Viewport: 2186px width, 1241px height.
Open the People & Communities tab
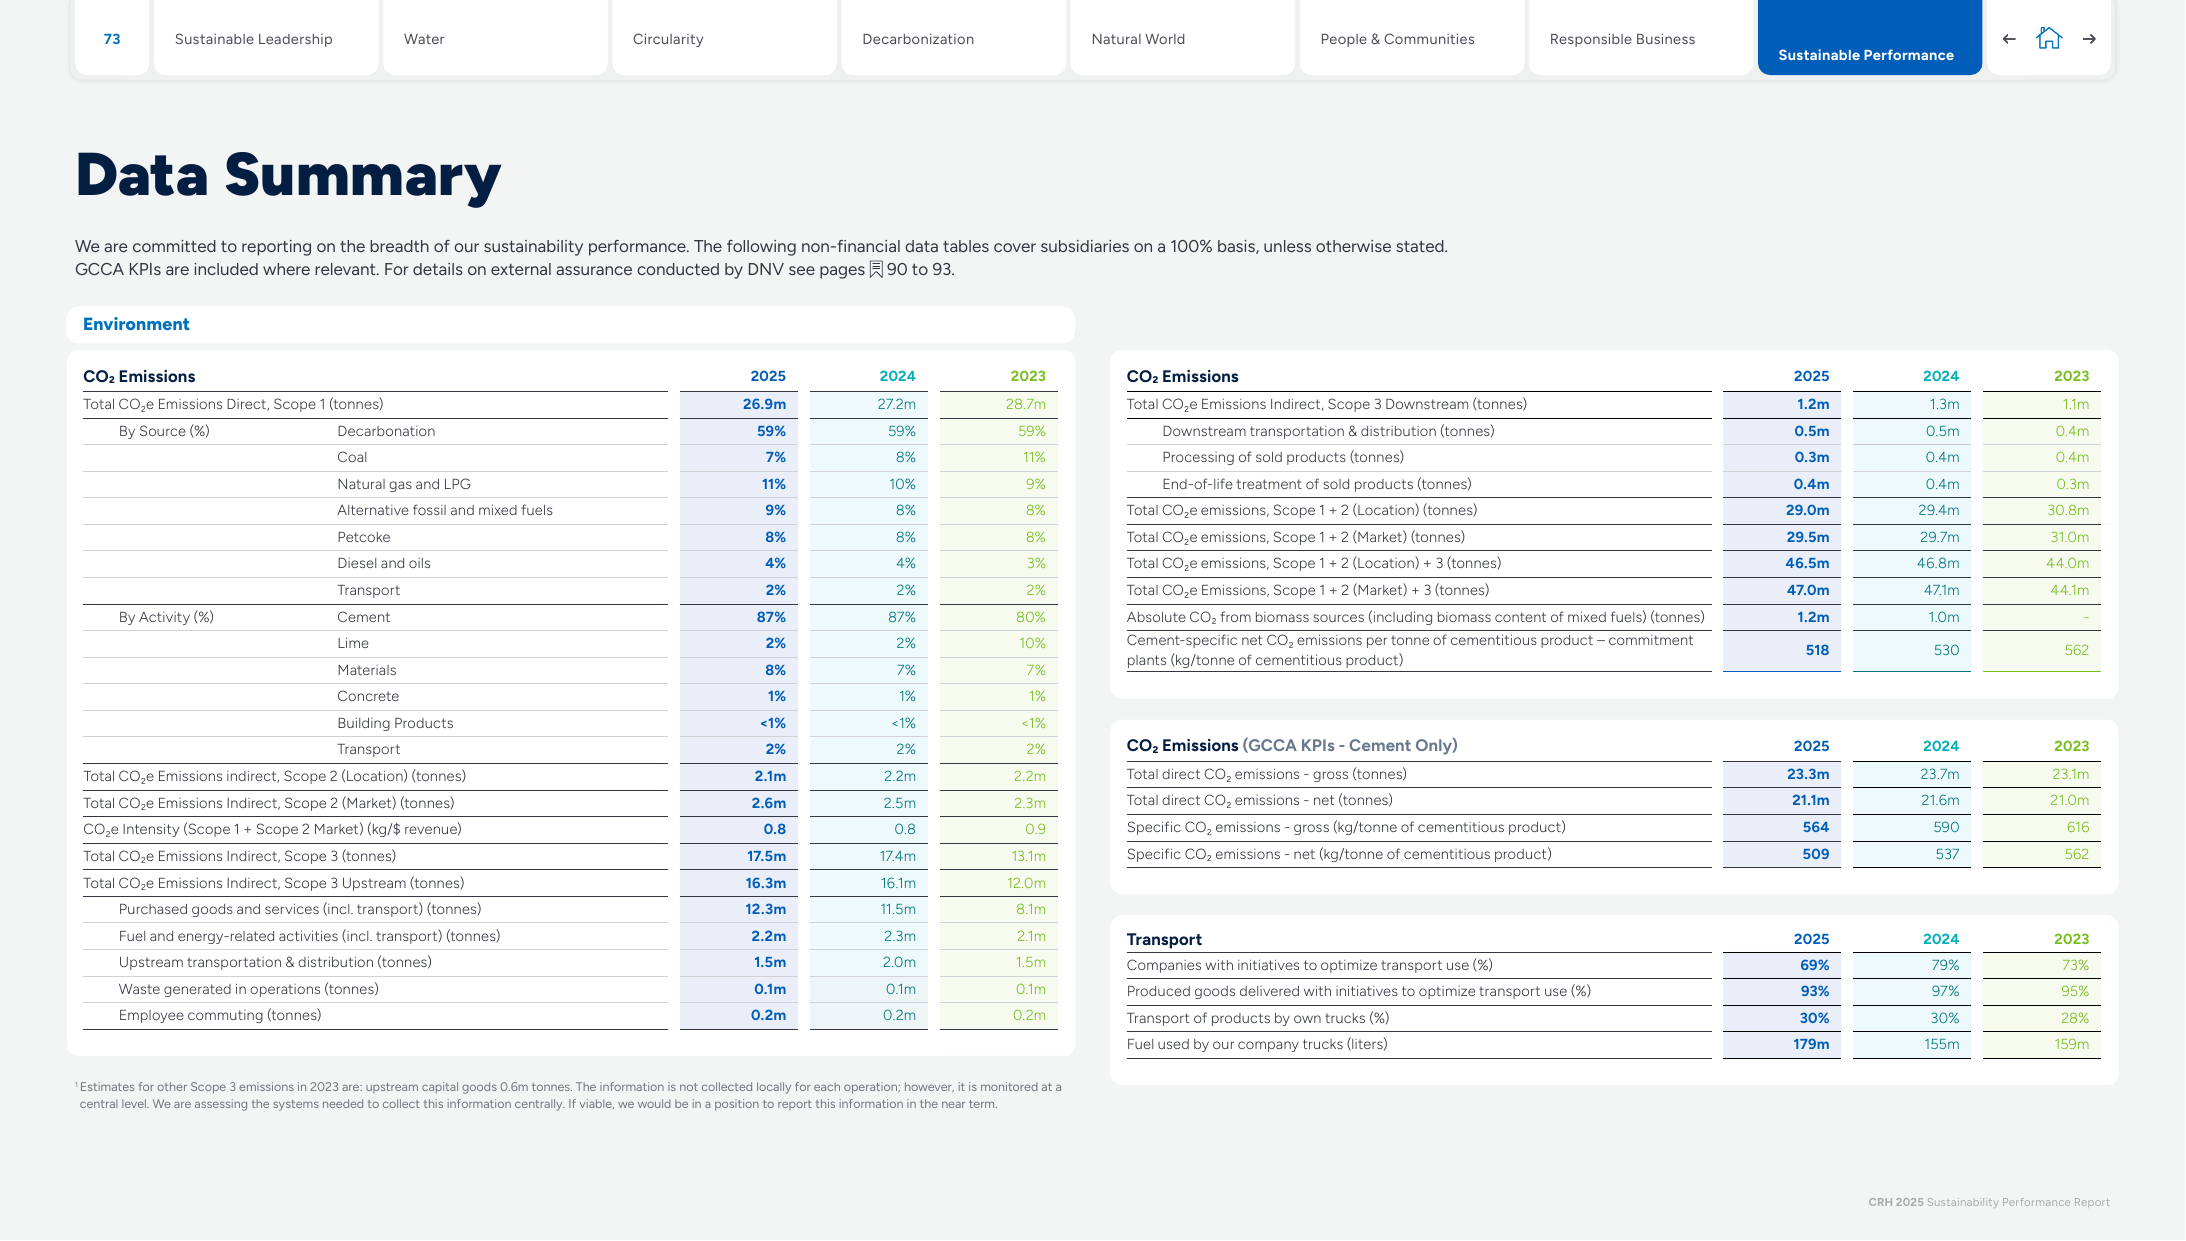(1411, 38)
